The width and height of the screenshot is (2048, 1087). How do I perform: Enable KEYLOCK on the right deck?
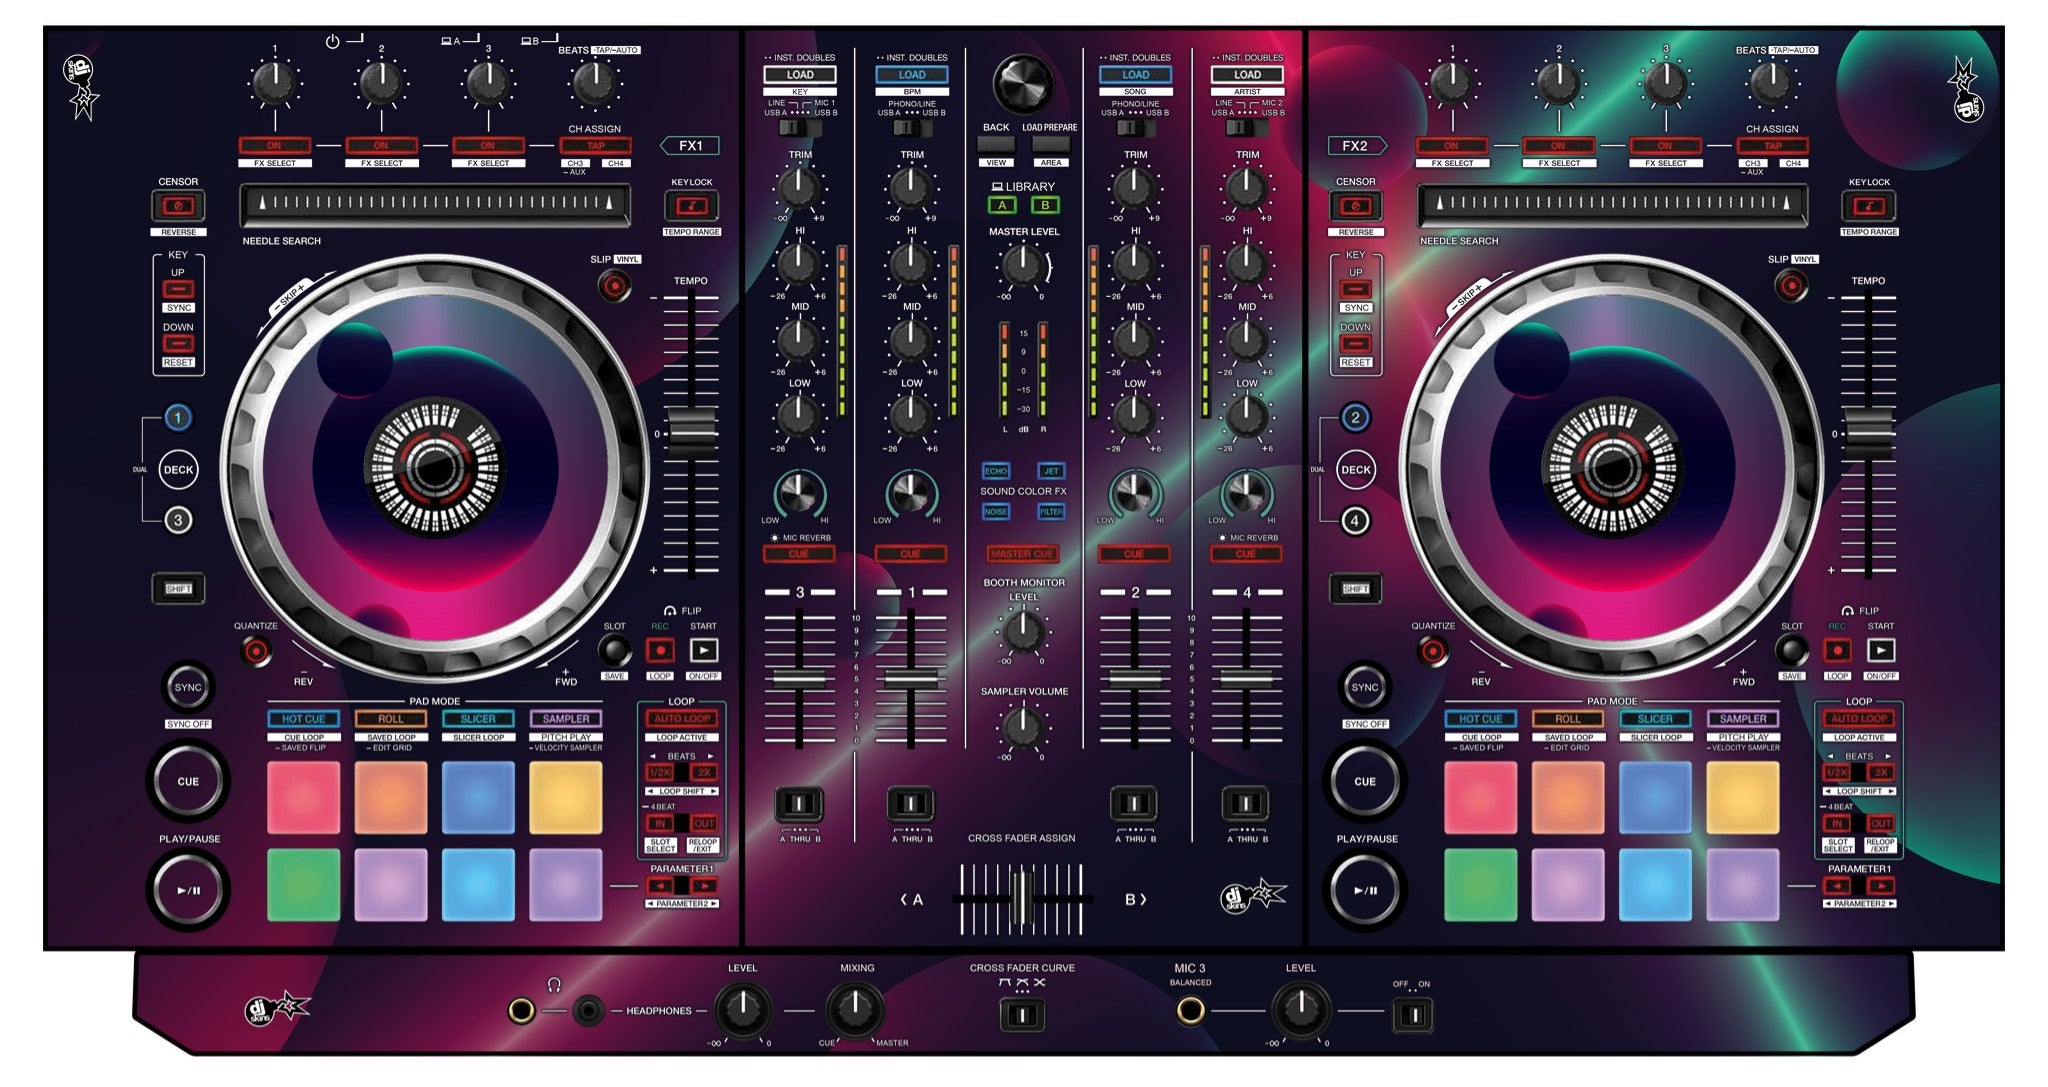point(1869,207)
